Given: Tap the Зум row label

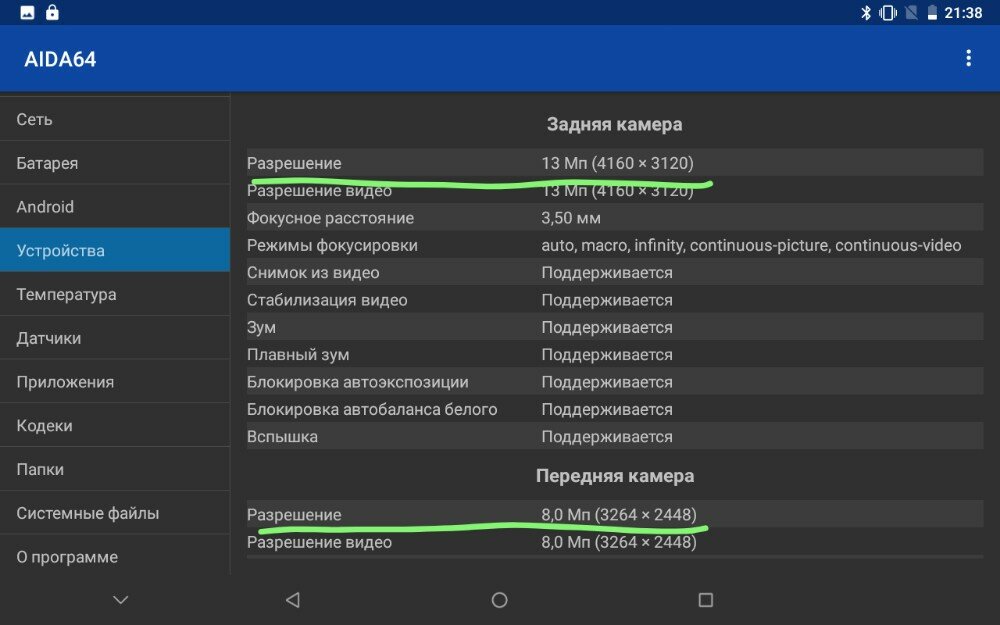Looking at the screenshot, I should pos(261,328).
